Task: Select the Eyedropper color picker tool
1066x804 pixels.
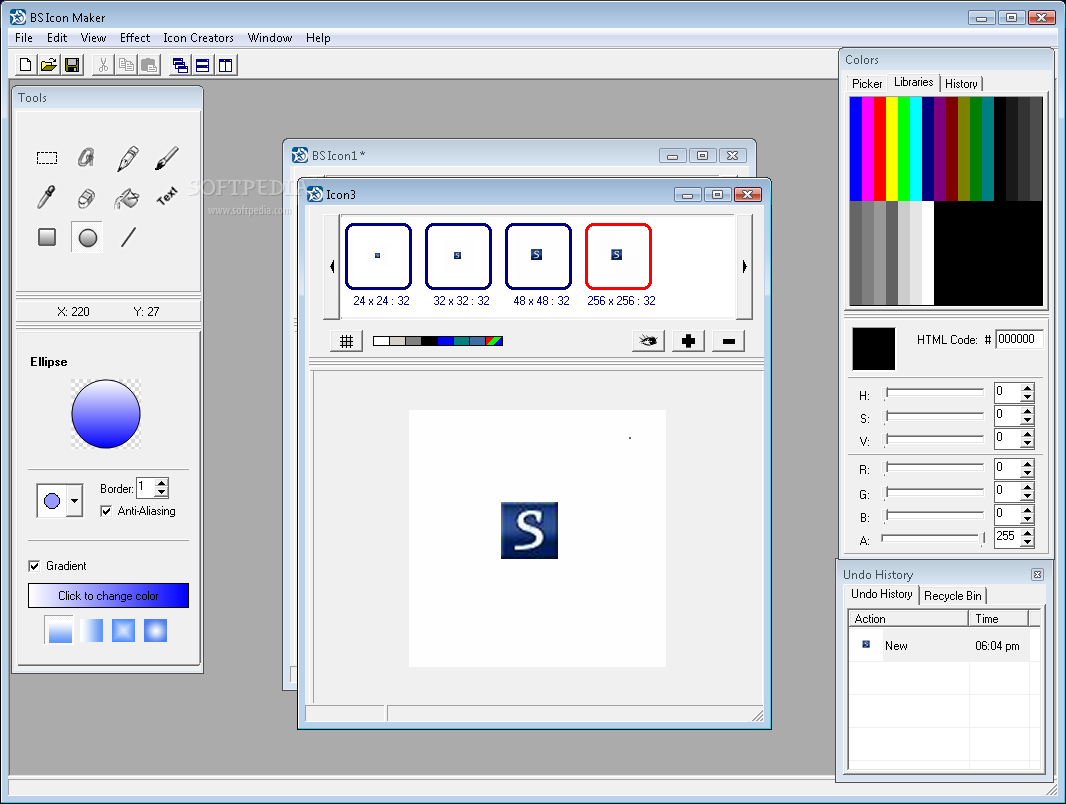Action: click(x=47, y=198)
